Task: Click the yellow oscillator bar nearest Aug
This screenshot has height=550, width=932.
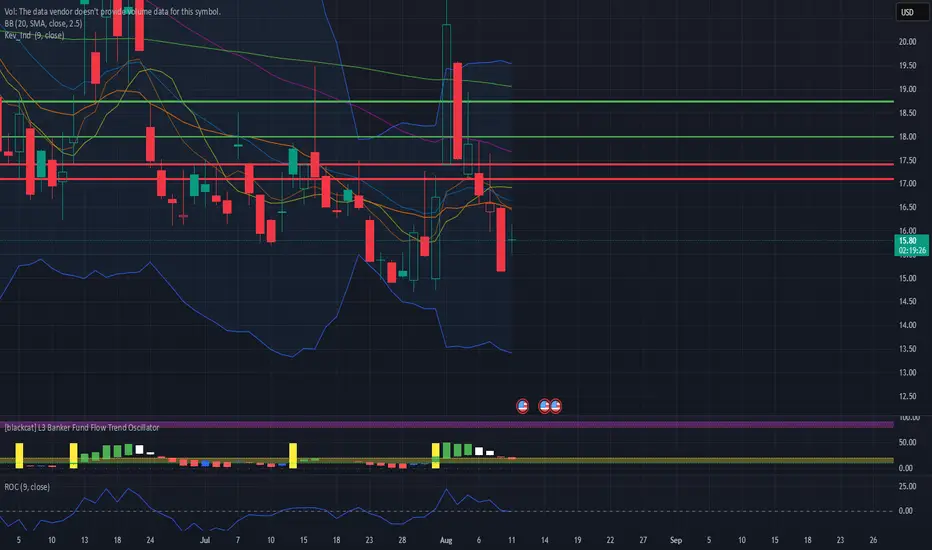Action: tap(436, 455)
